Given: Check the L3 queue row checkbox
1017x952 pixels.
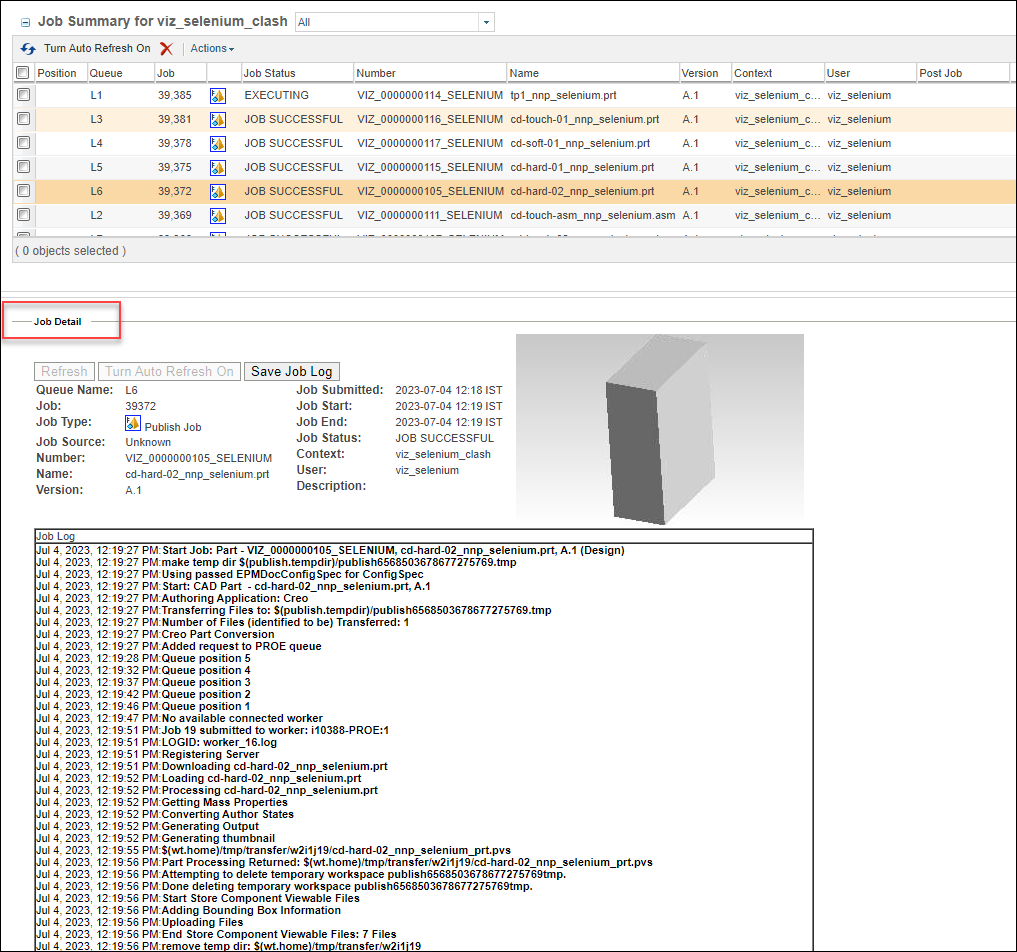Looking at the screenshot, I should [24, 119].
